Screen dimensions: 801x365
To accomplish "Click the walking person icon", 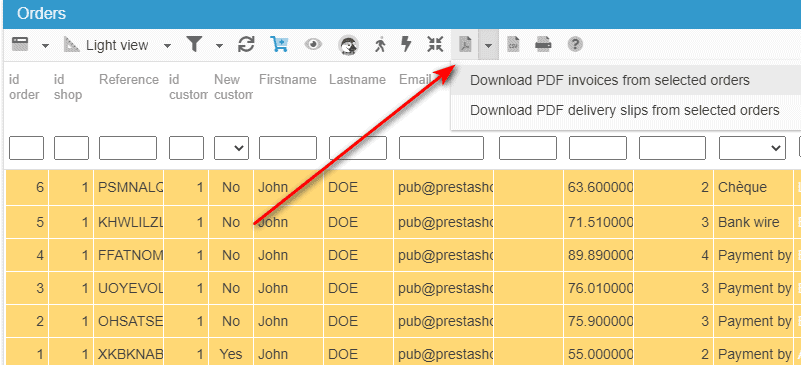I will (379, 45).
